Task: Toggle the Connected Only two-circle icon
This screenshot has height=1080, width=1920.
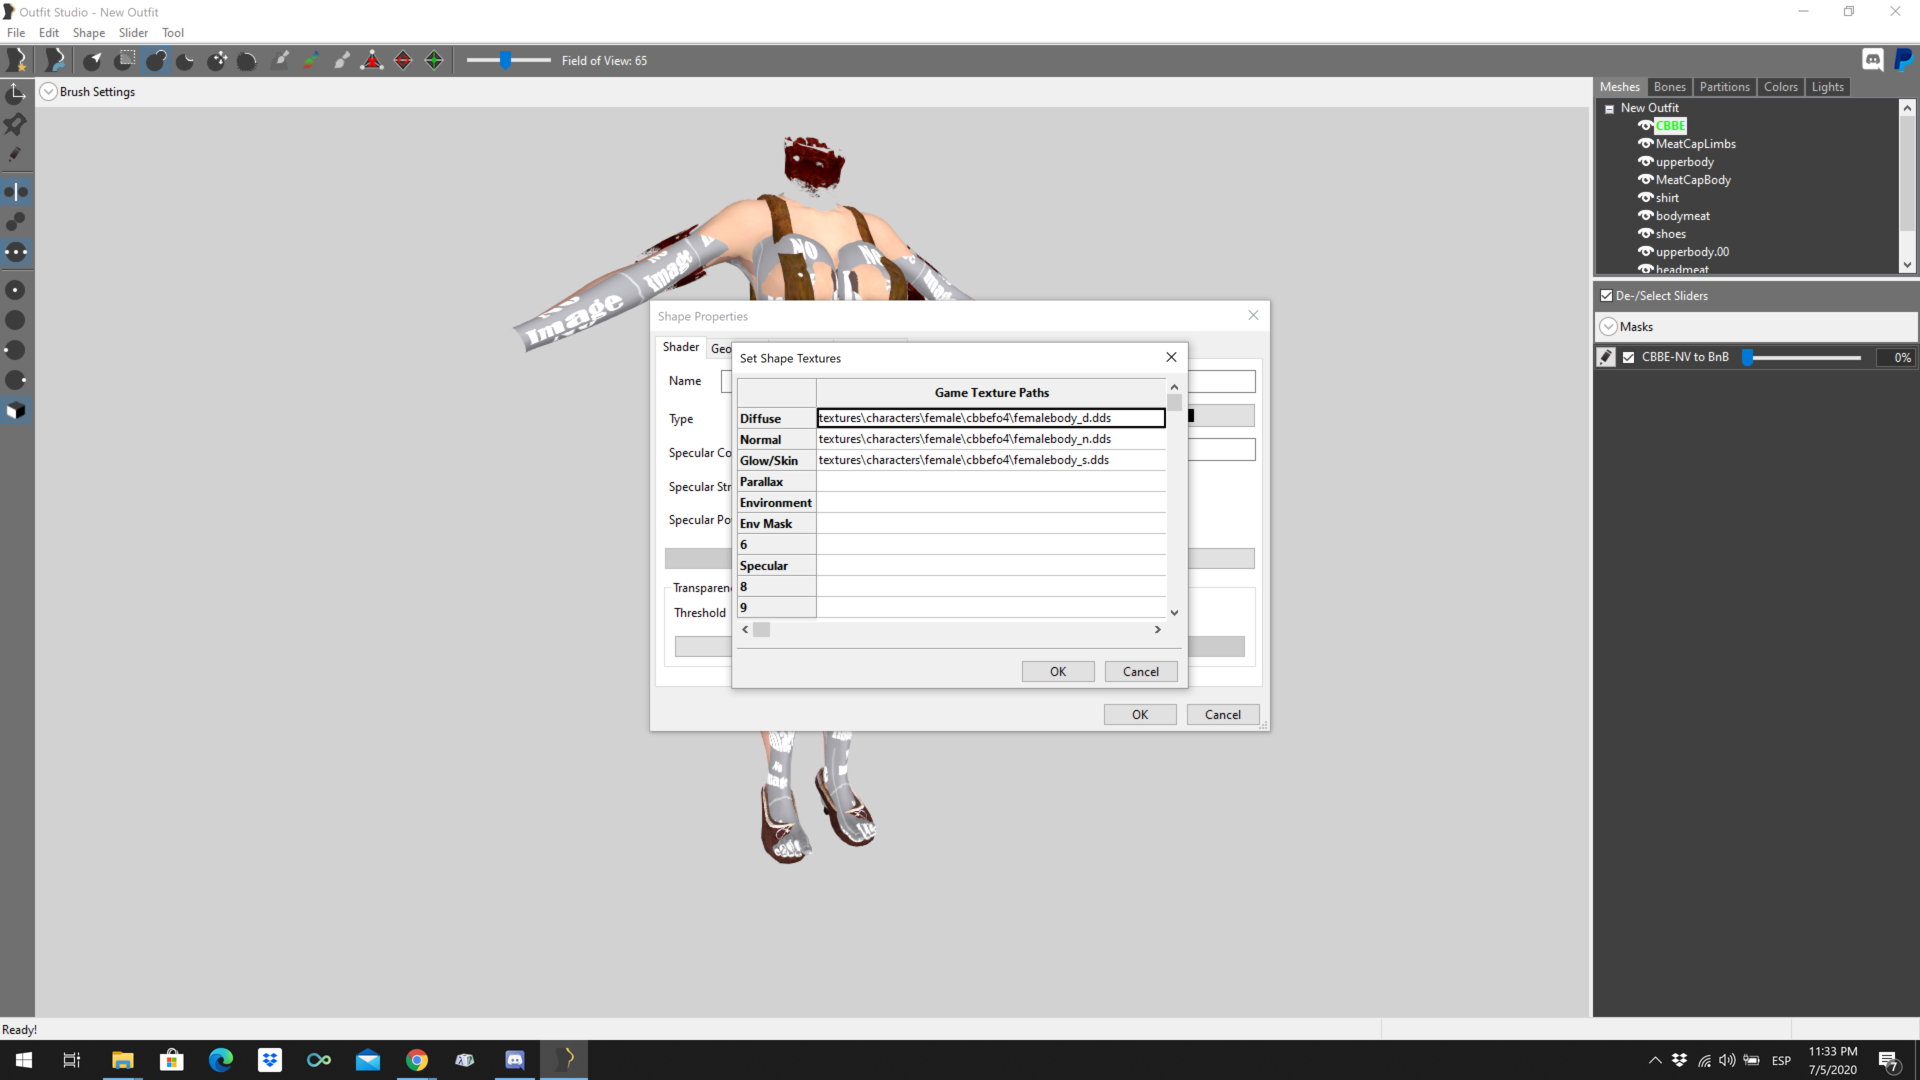Action: click(16, 221)
